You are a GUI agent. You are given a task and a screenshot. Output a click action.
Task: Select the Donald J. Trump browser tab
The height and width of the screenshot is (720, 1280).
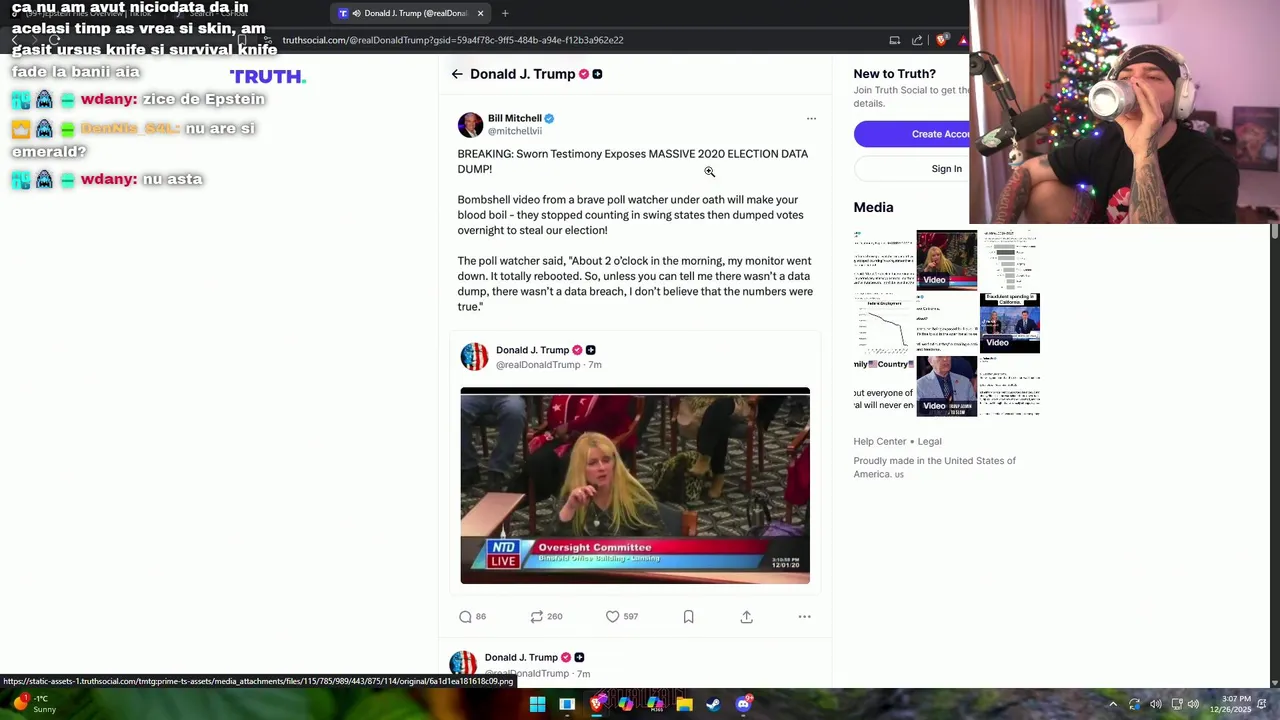pos(412,13)
